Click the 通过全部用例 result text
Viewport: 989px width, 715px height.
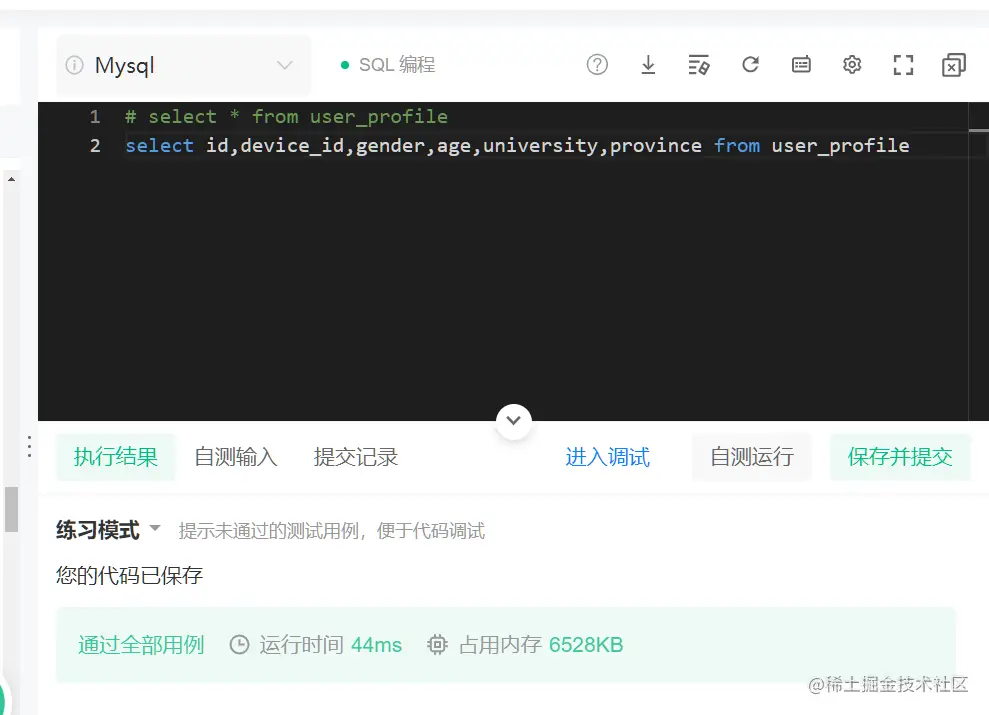(141, 645)
